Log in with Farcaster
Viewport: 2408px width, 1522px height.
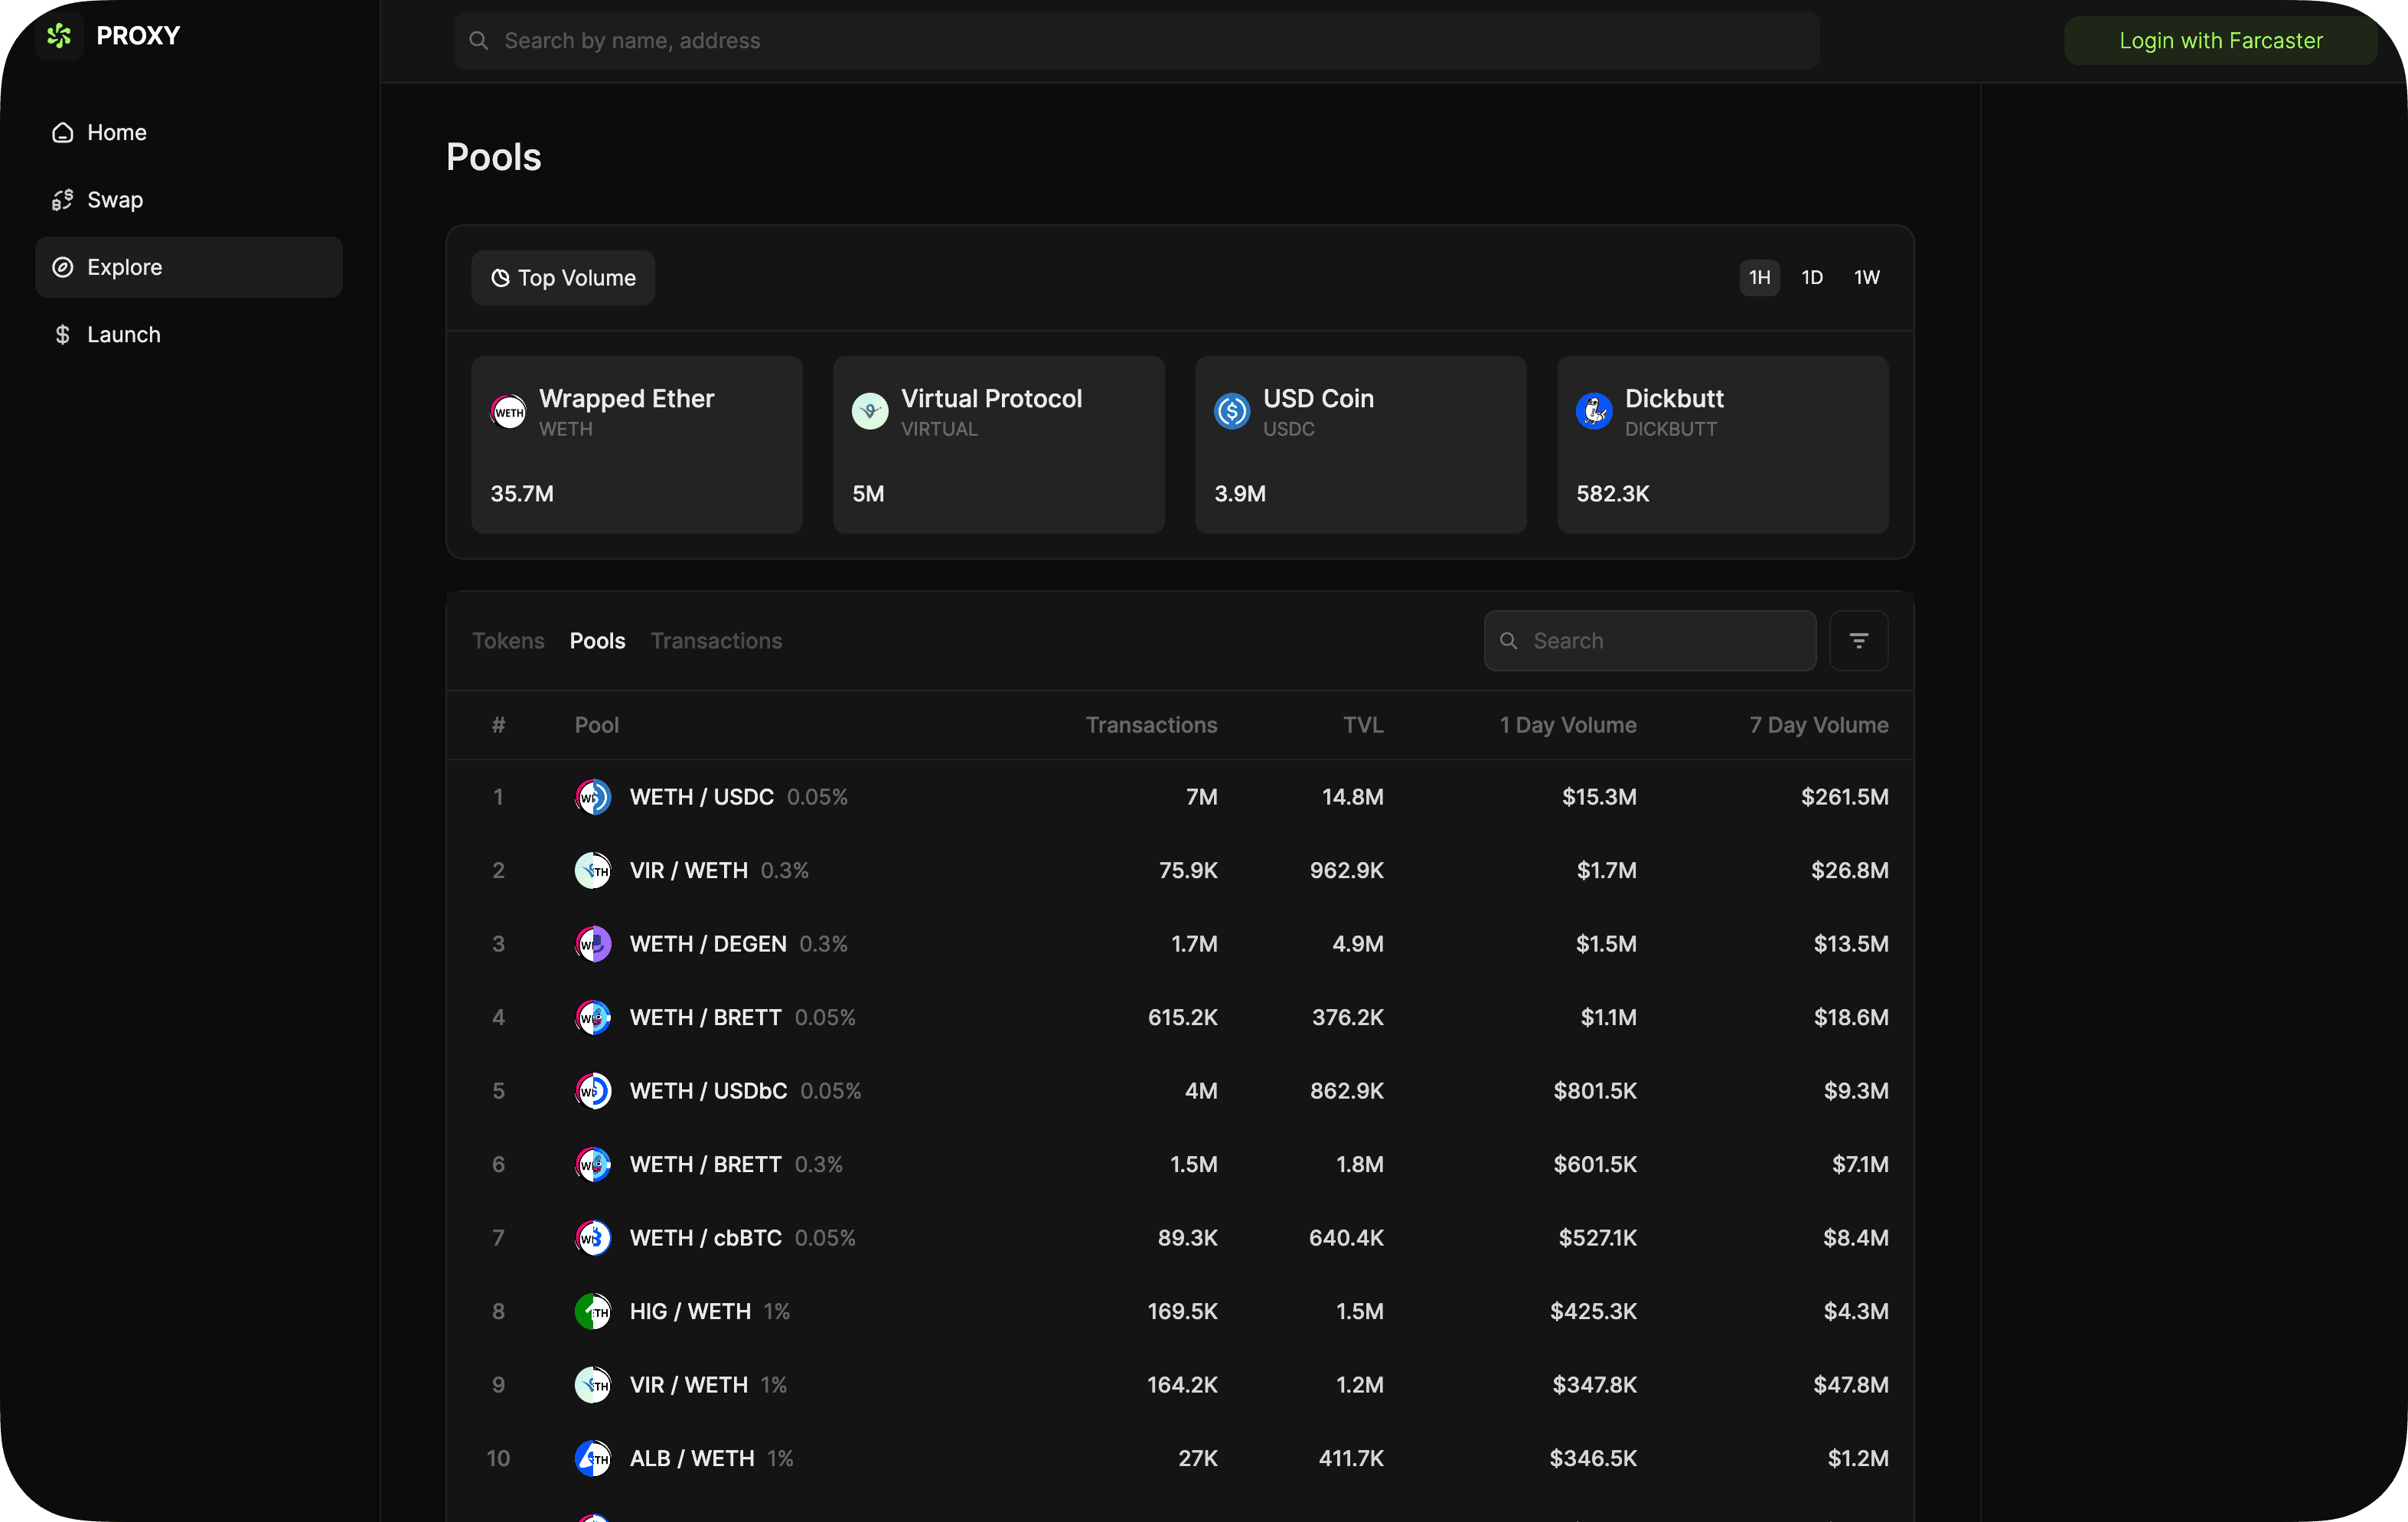coord(2221,40)
